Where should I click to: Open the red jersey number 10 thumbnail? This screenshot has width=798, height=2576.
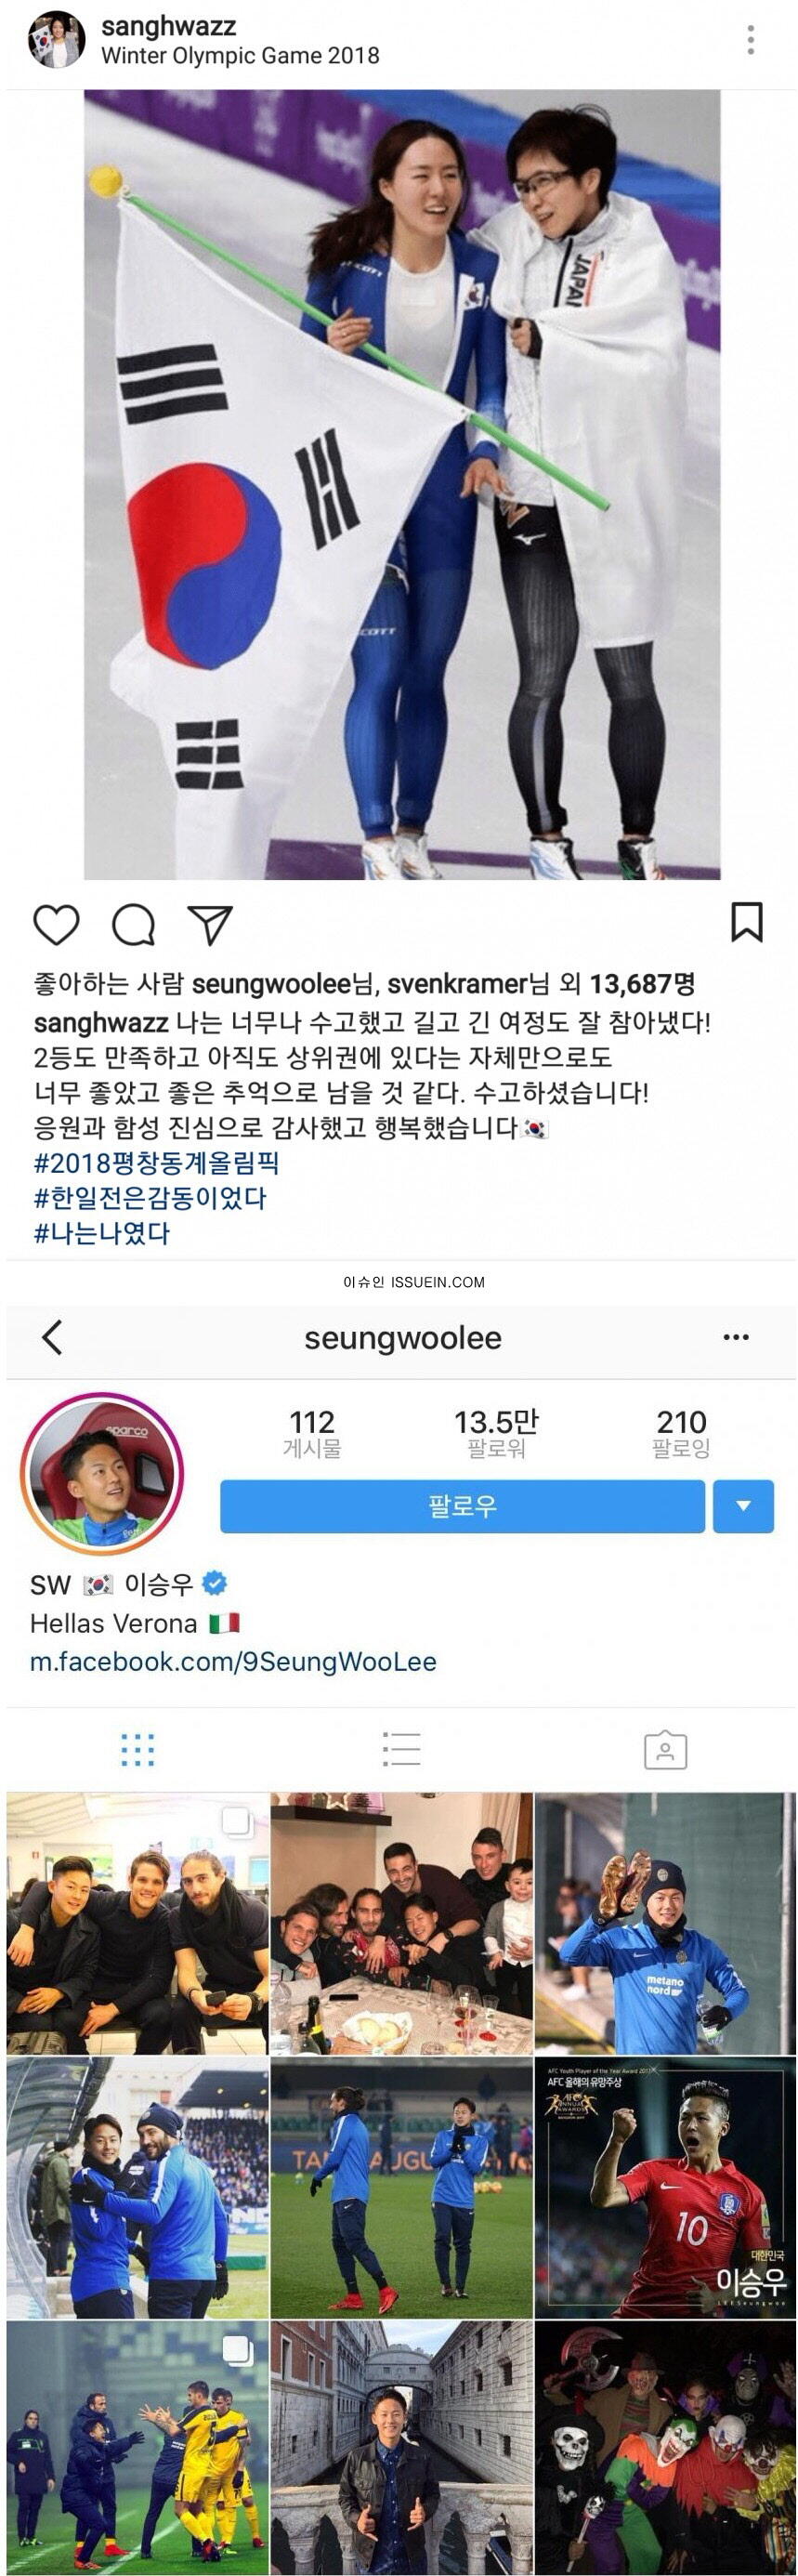point(665,2187)
